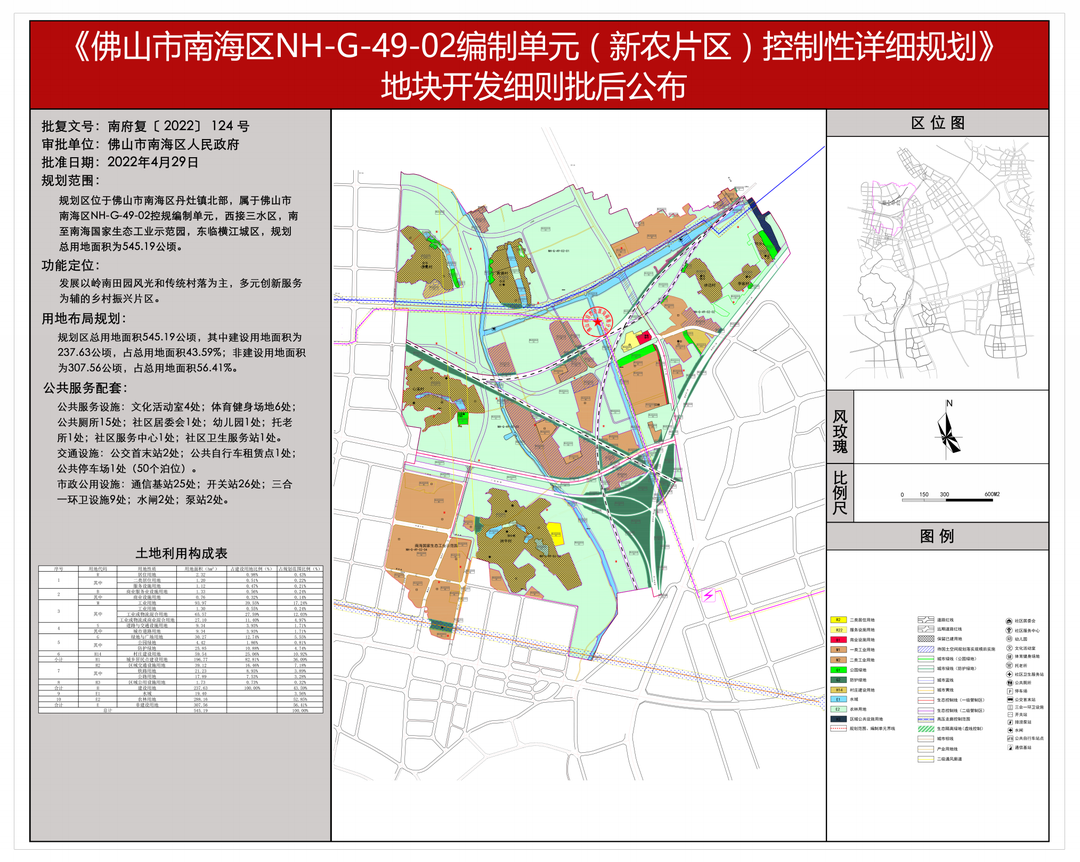The height and width of the screenshot is (862, 1080).
Task: Select the navy 区域公共设施用地 swatch
Action: pyautogui.click(x=839, y=719)
